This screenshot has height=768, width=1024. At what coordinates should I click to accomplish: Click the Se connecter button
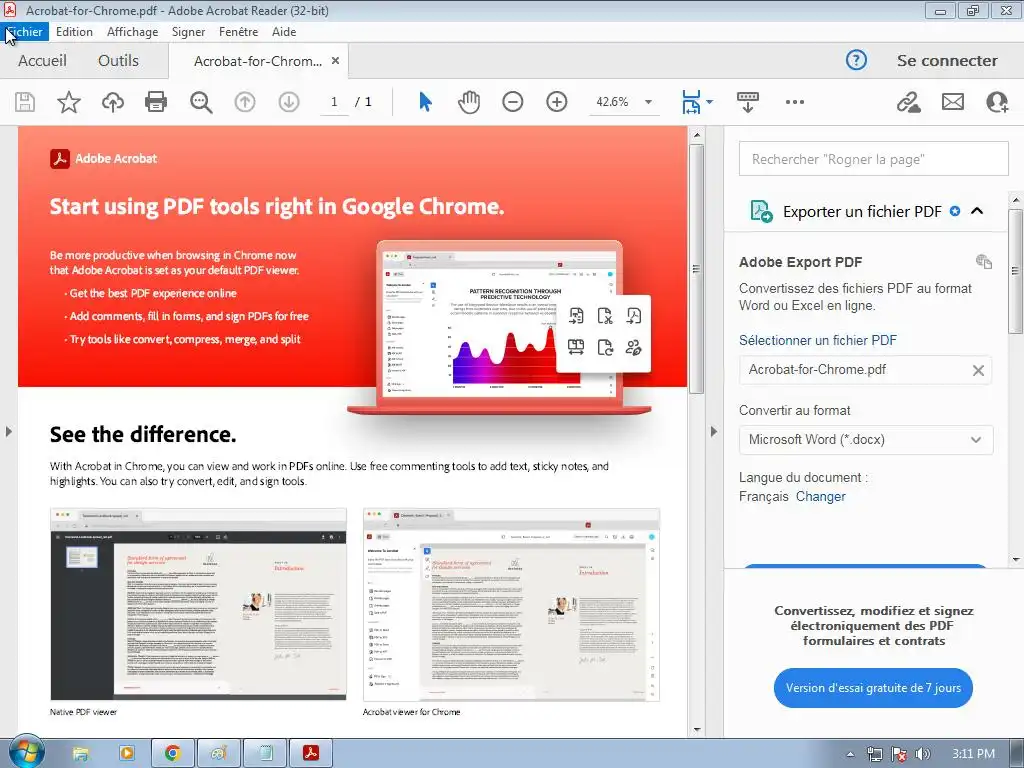(x=947, y=60)
